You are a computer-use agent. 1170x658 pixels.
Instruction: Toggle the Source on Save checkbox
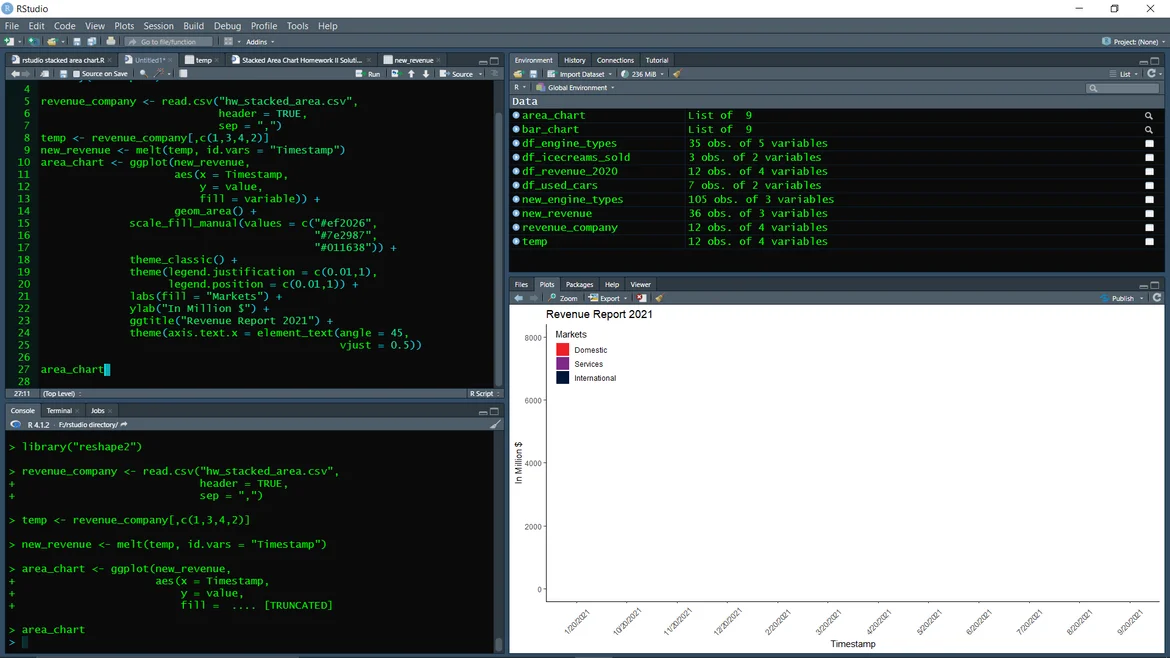tap(77, 74)
